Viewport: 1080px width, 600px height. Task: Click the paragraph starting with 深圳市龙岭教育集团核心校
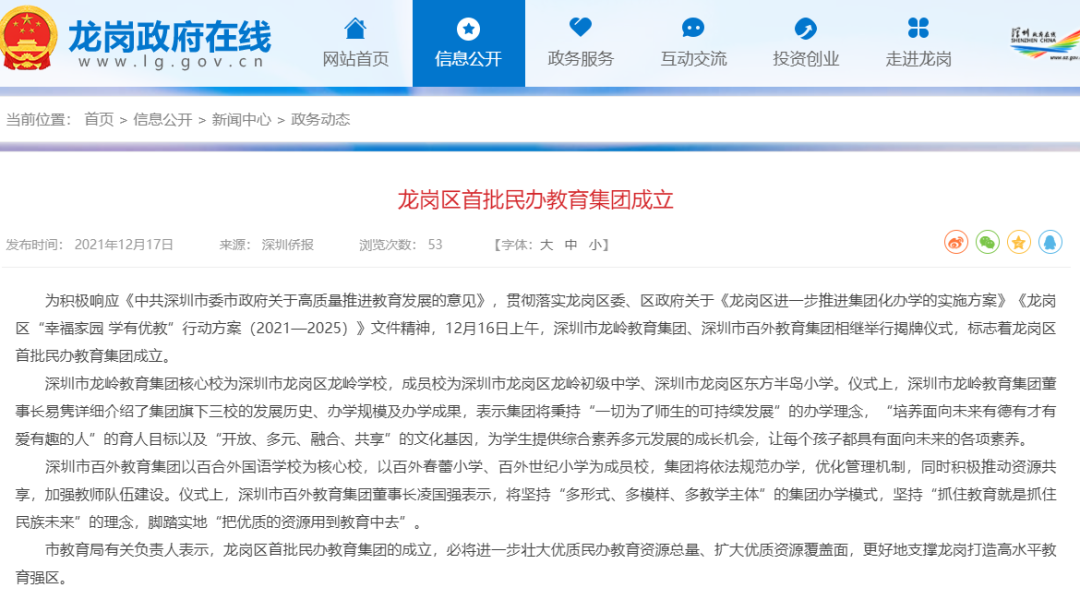pos(536,411)
